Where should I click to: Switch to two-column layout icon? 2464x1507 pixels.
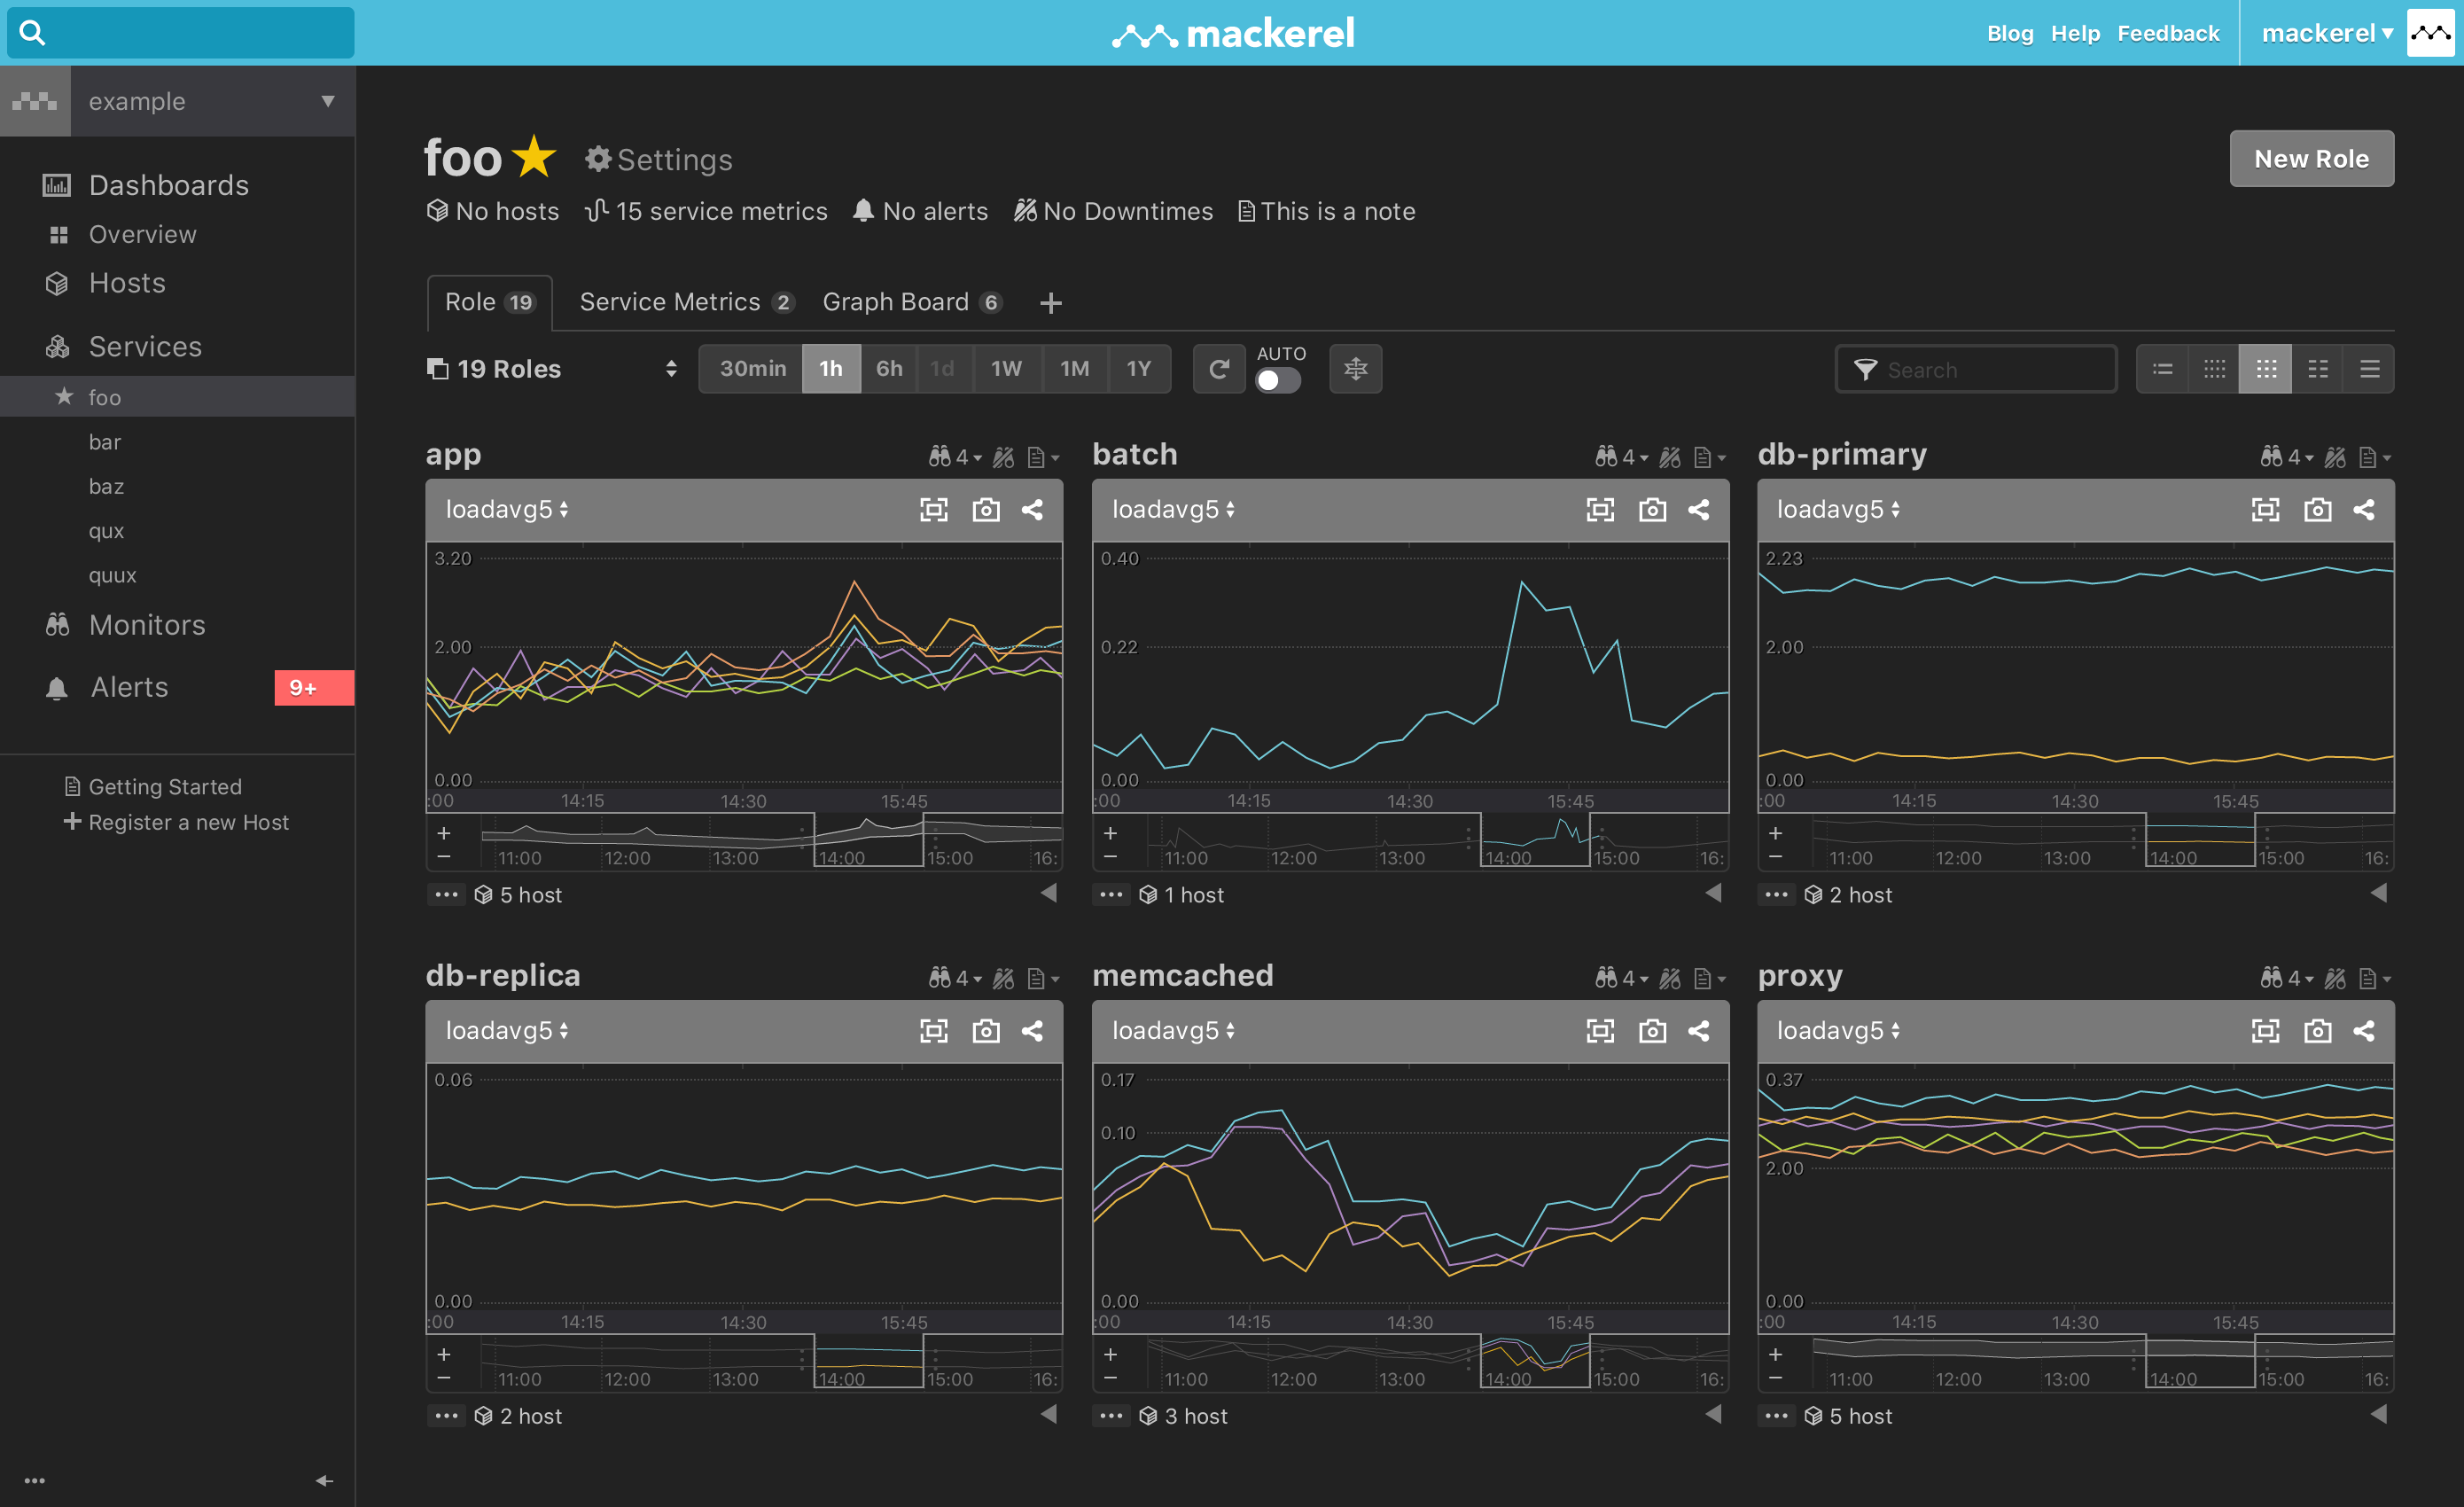2318,369
